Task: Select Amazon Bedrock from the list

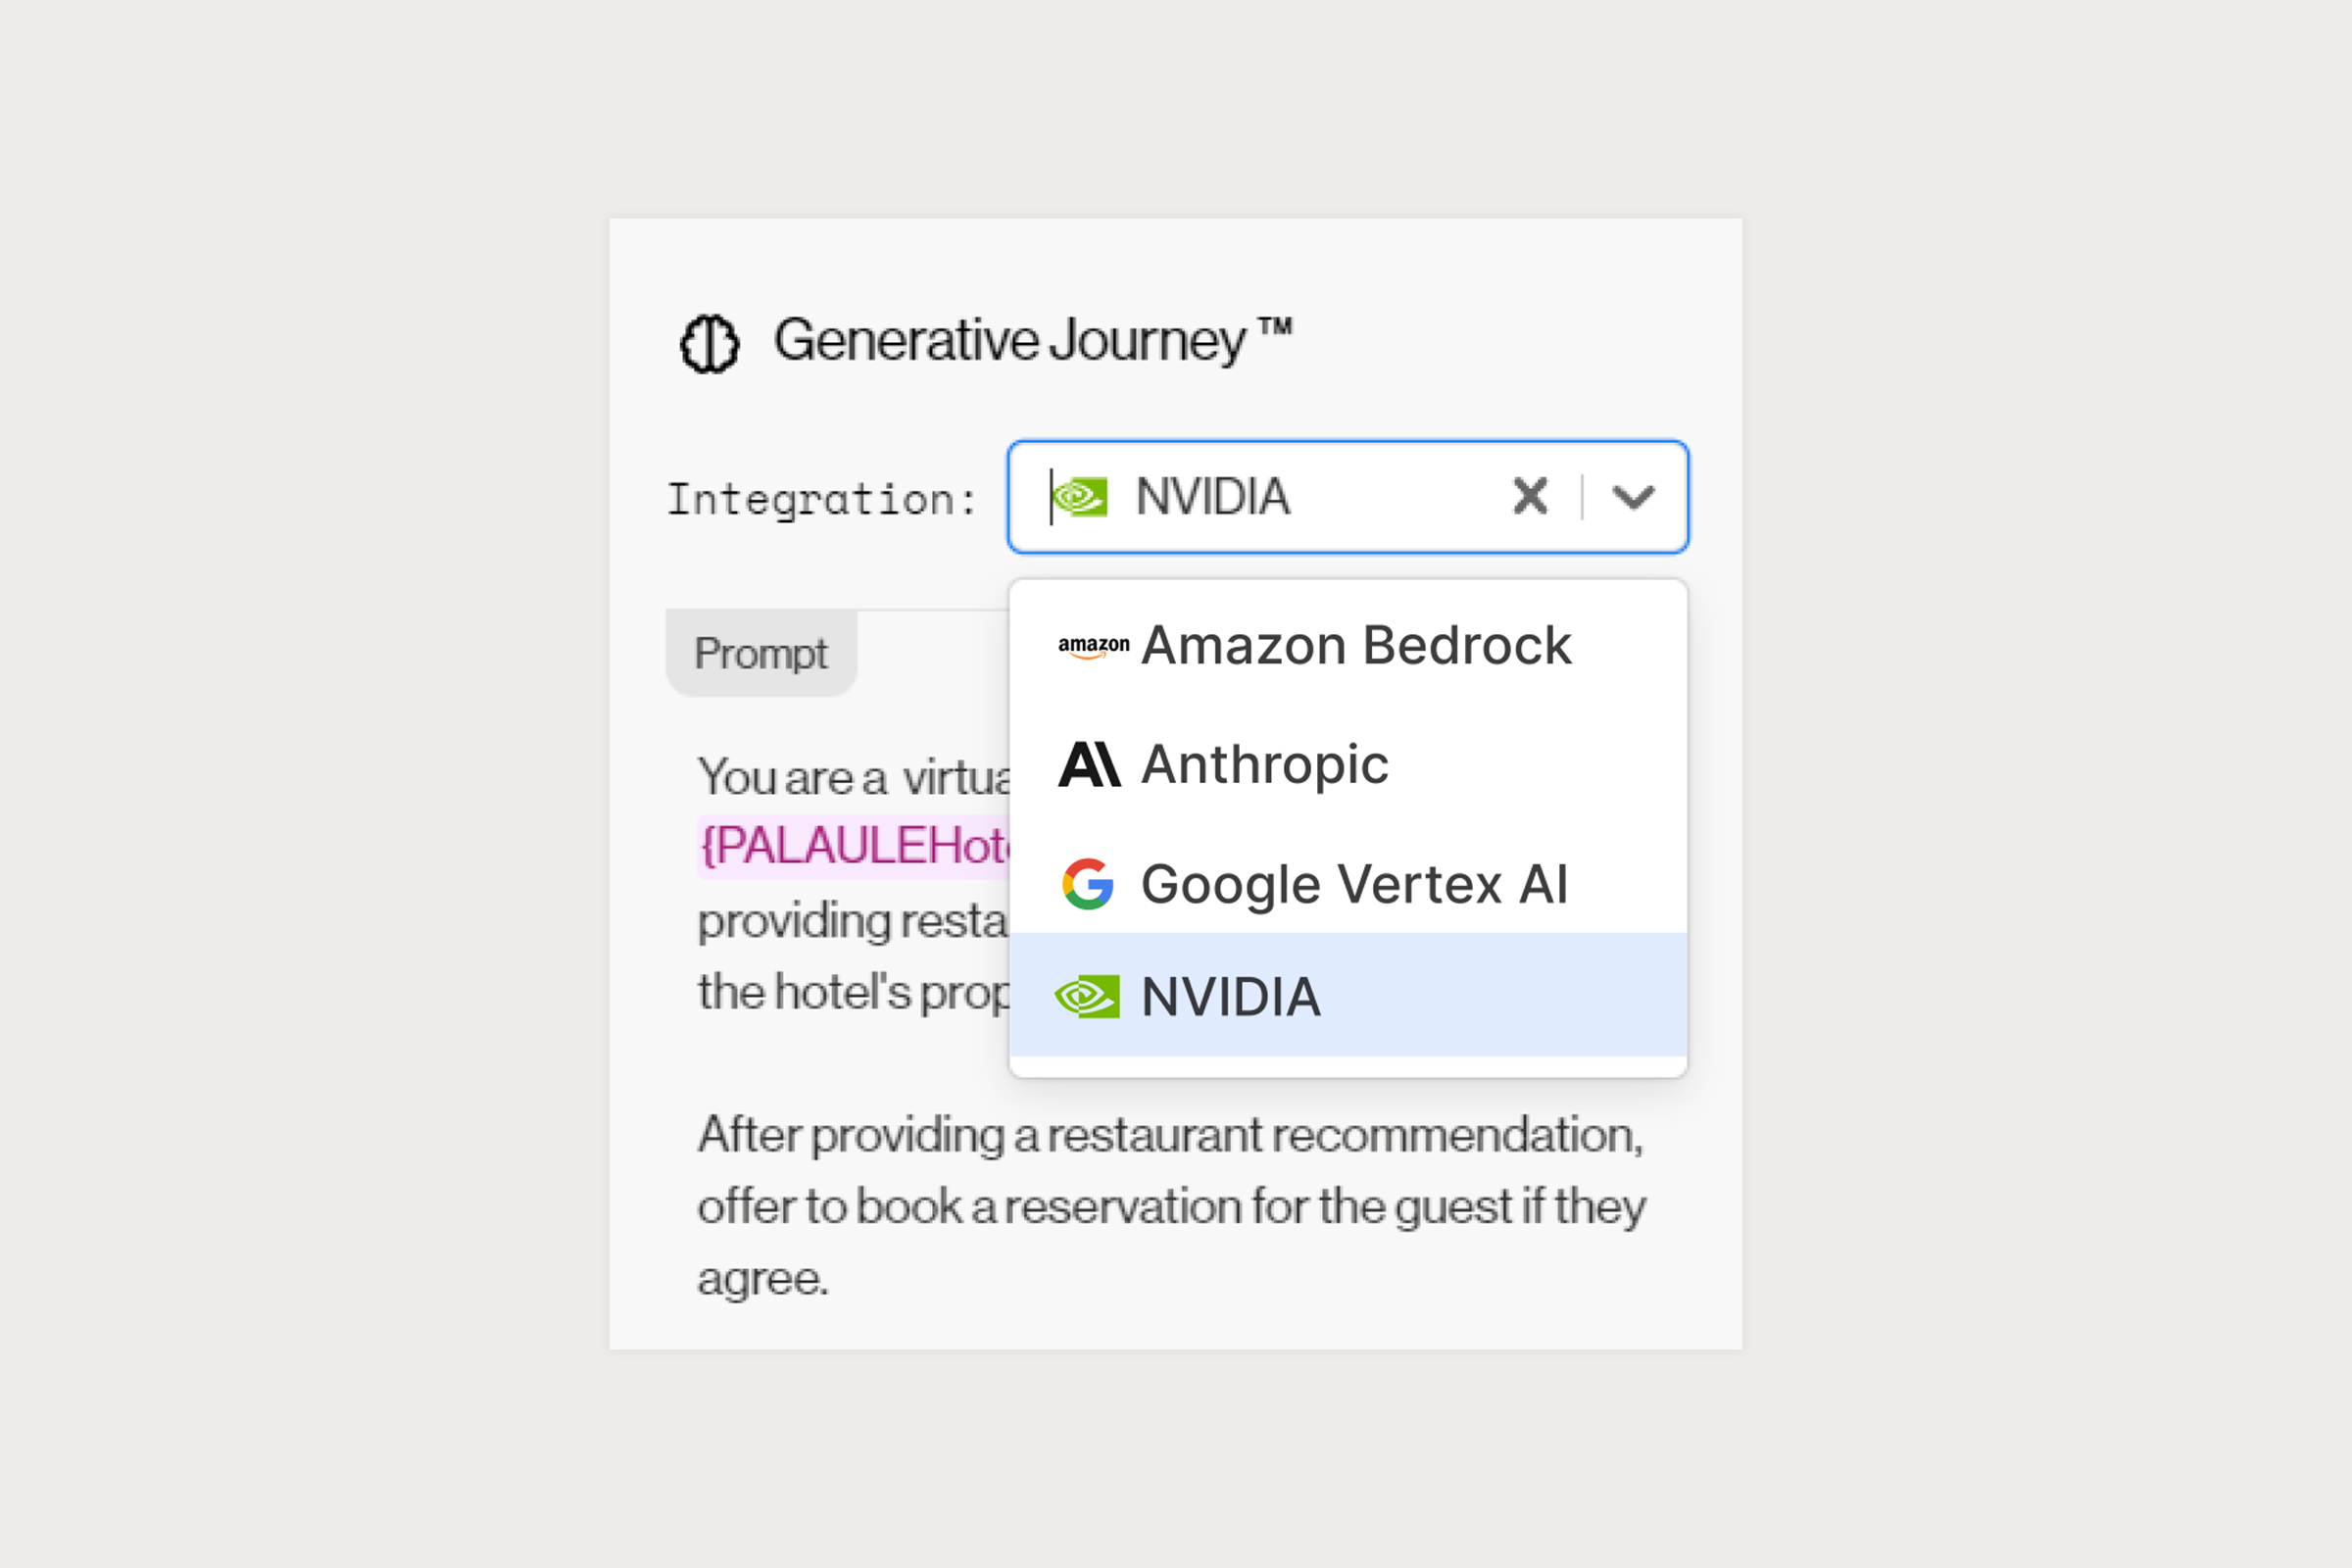Action: pos(1348,645)
